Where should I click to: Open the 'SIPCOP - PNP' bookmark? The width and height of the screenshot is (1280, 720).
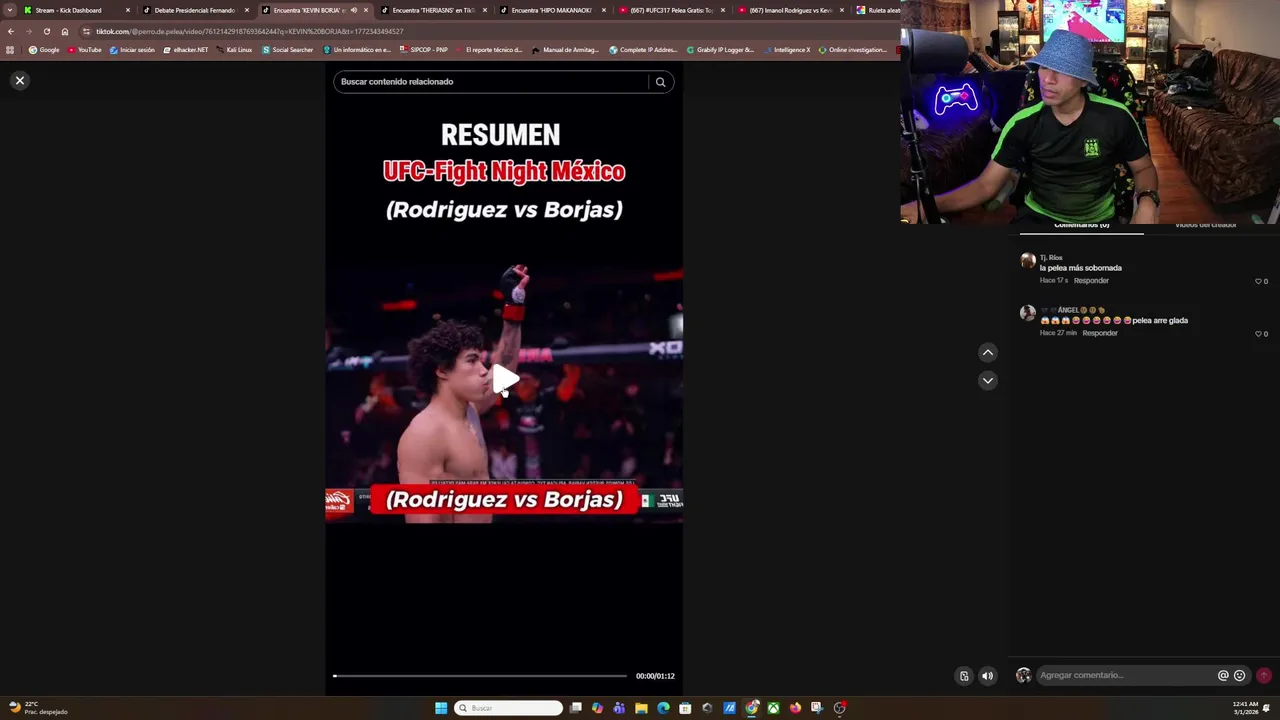pyautogui.click(x=424, y=50)
